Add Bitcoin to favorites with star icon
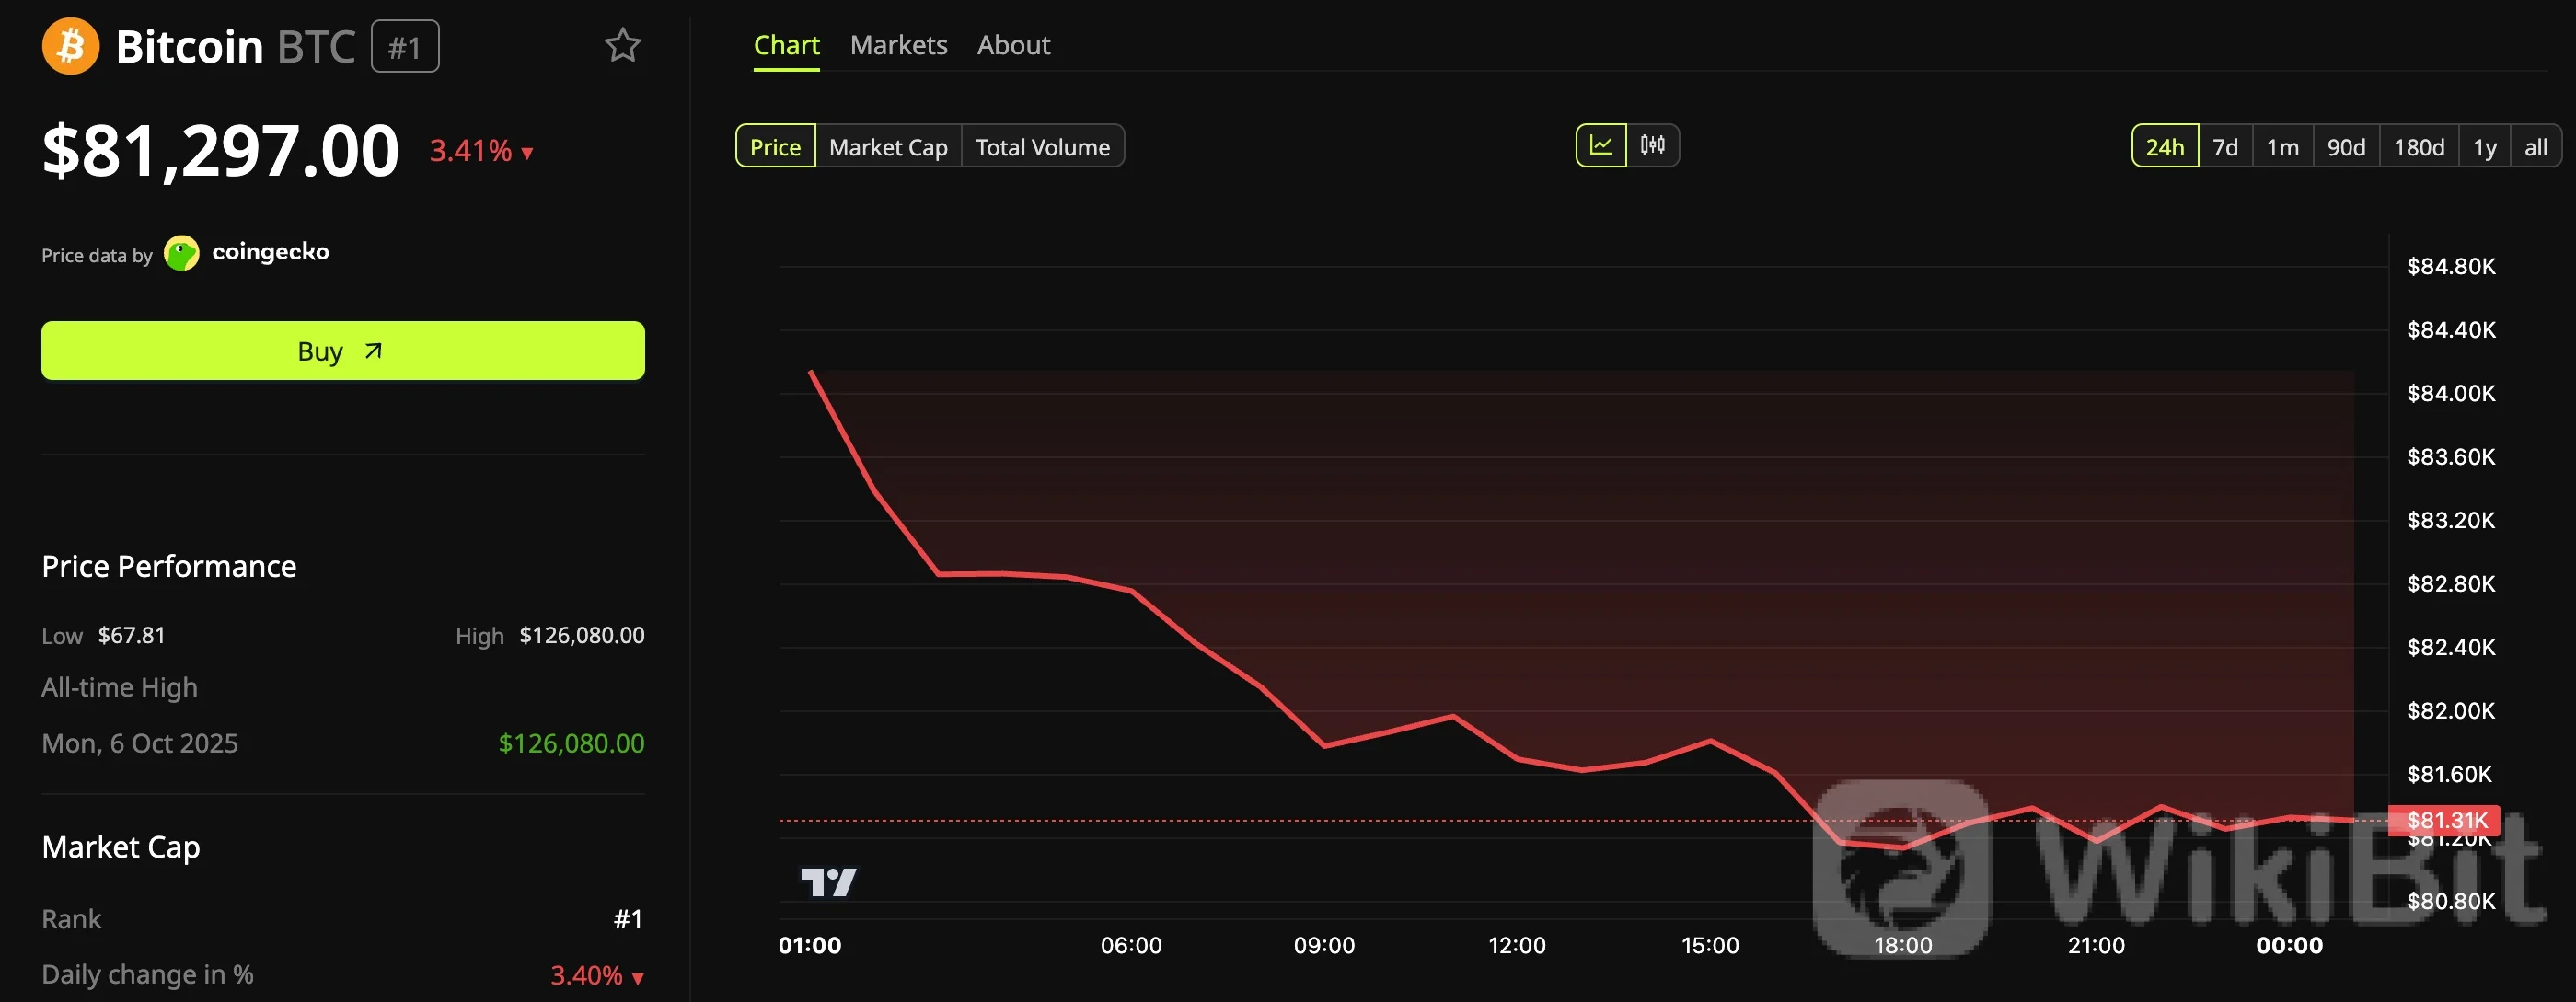The width and height of the screenshot is (2576, 1002). [x=622, y=45]
